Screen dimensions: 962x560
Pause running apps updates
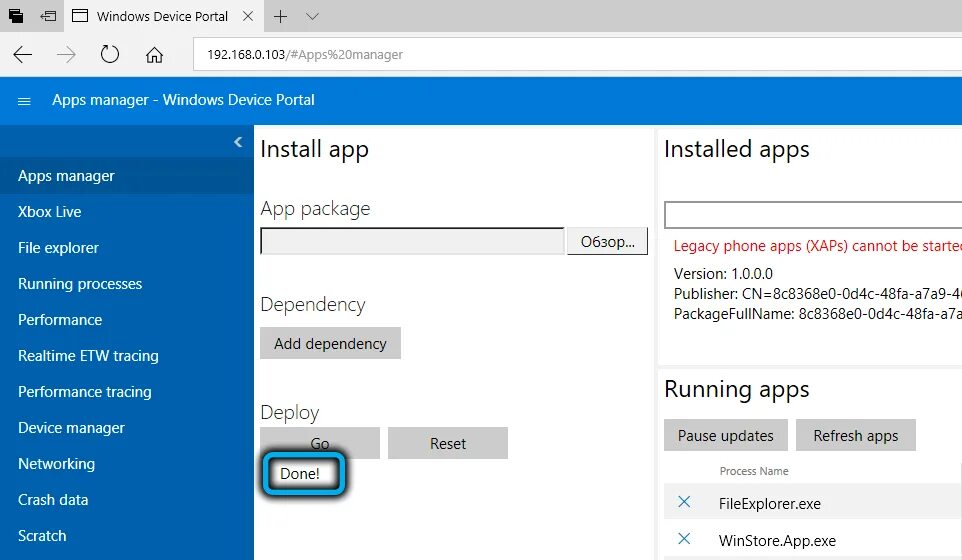click(725, 436)
